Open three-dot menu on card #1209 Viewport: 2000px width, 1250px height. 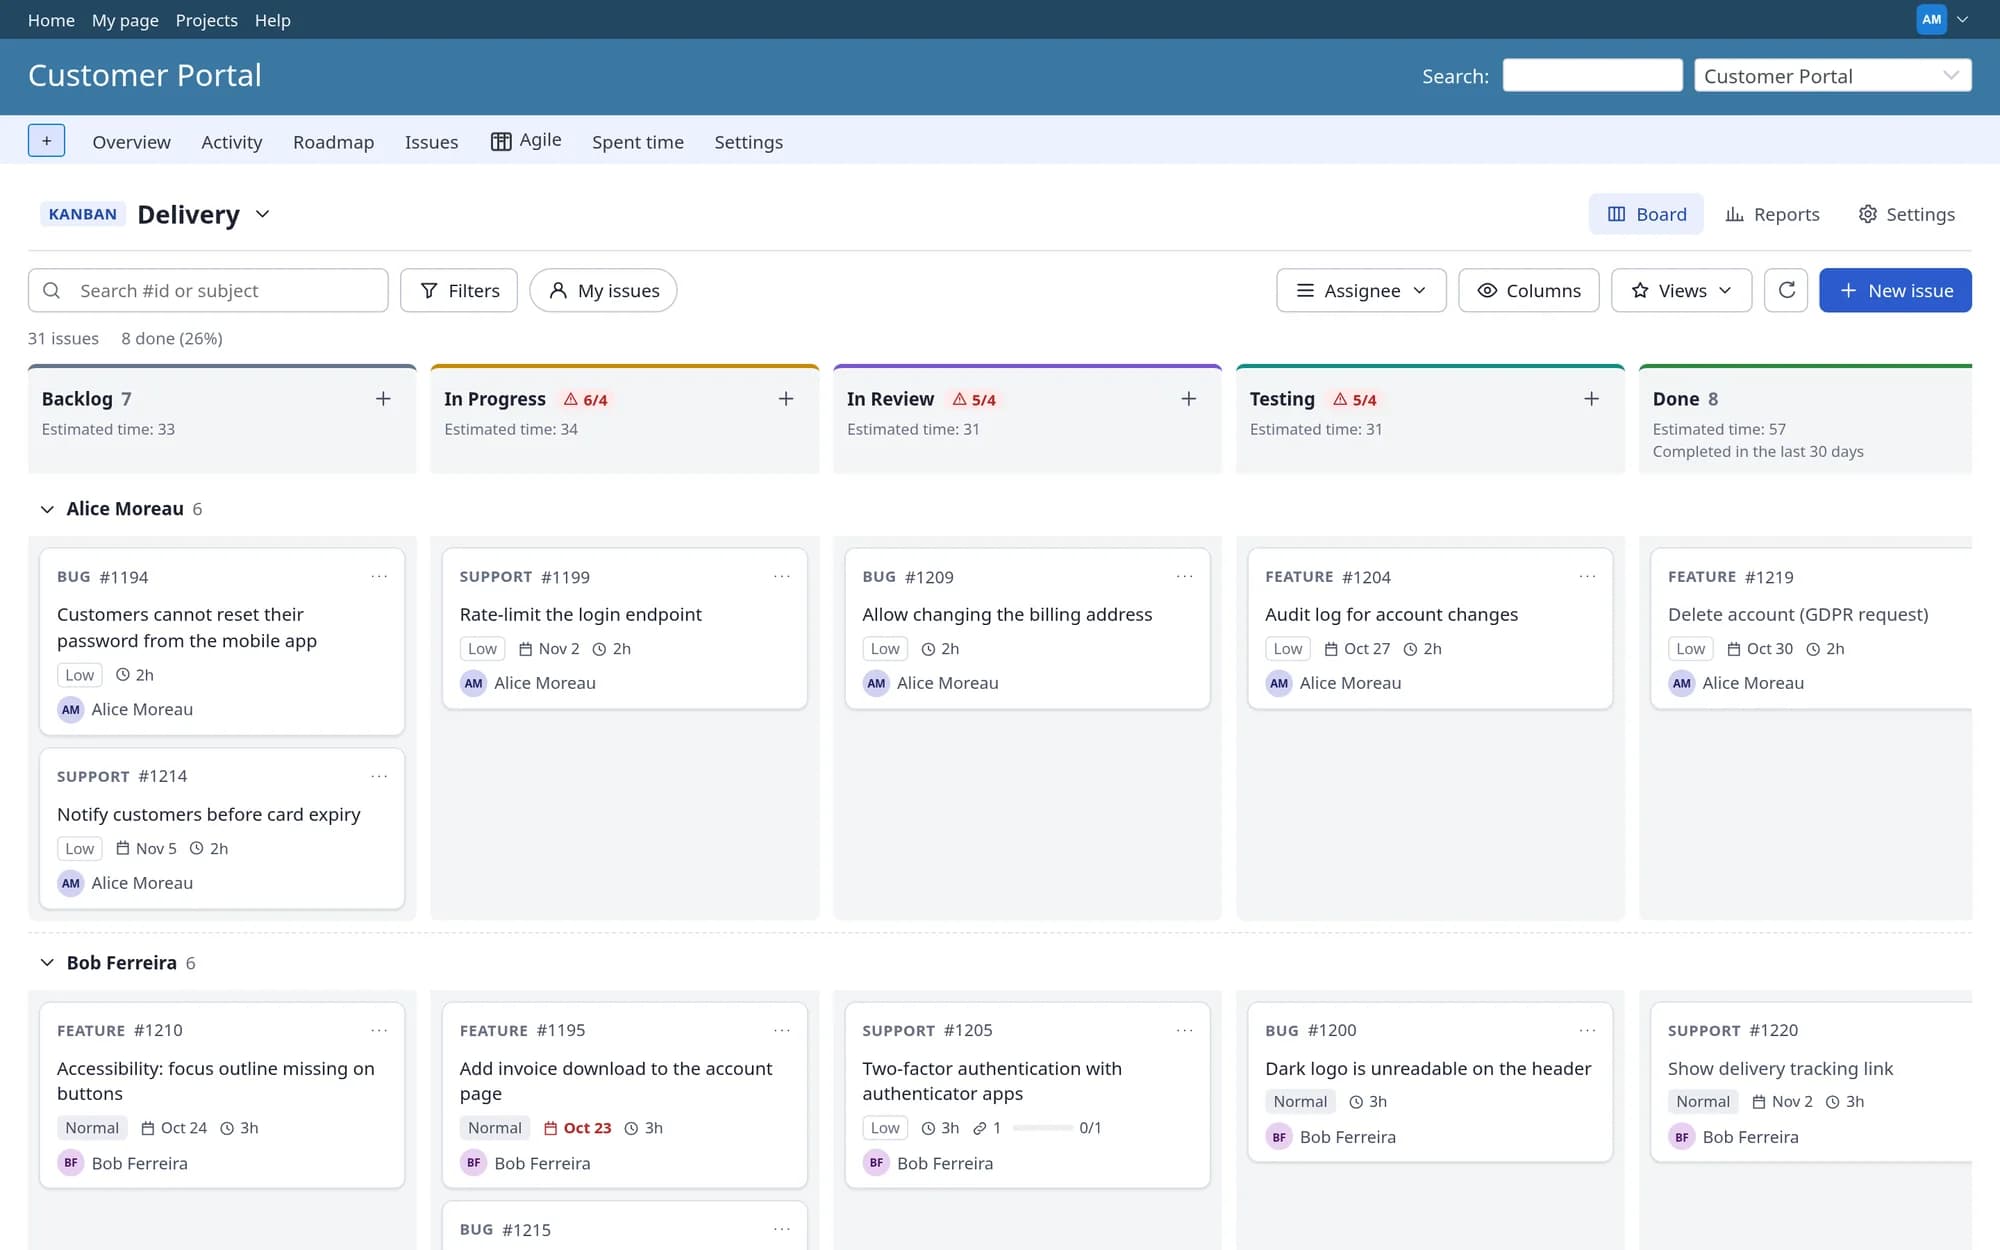pyautogui.click(x=1185, y=577)
